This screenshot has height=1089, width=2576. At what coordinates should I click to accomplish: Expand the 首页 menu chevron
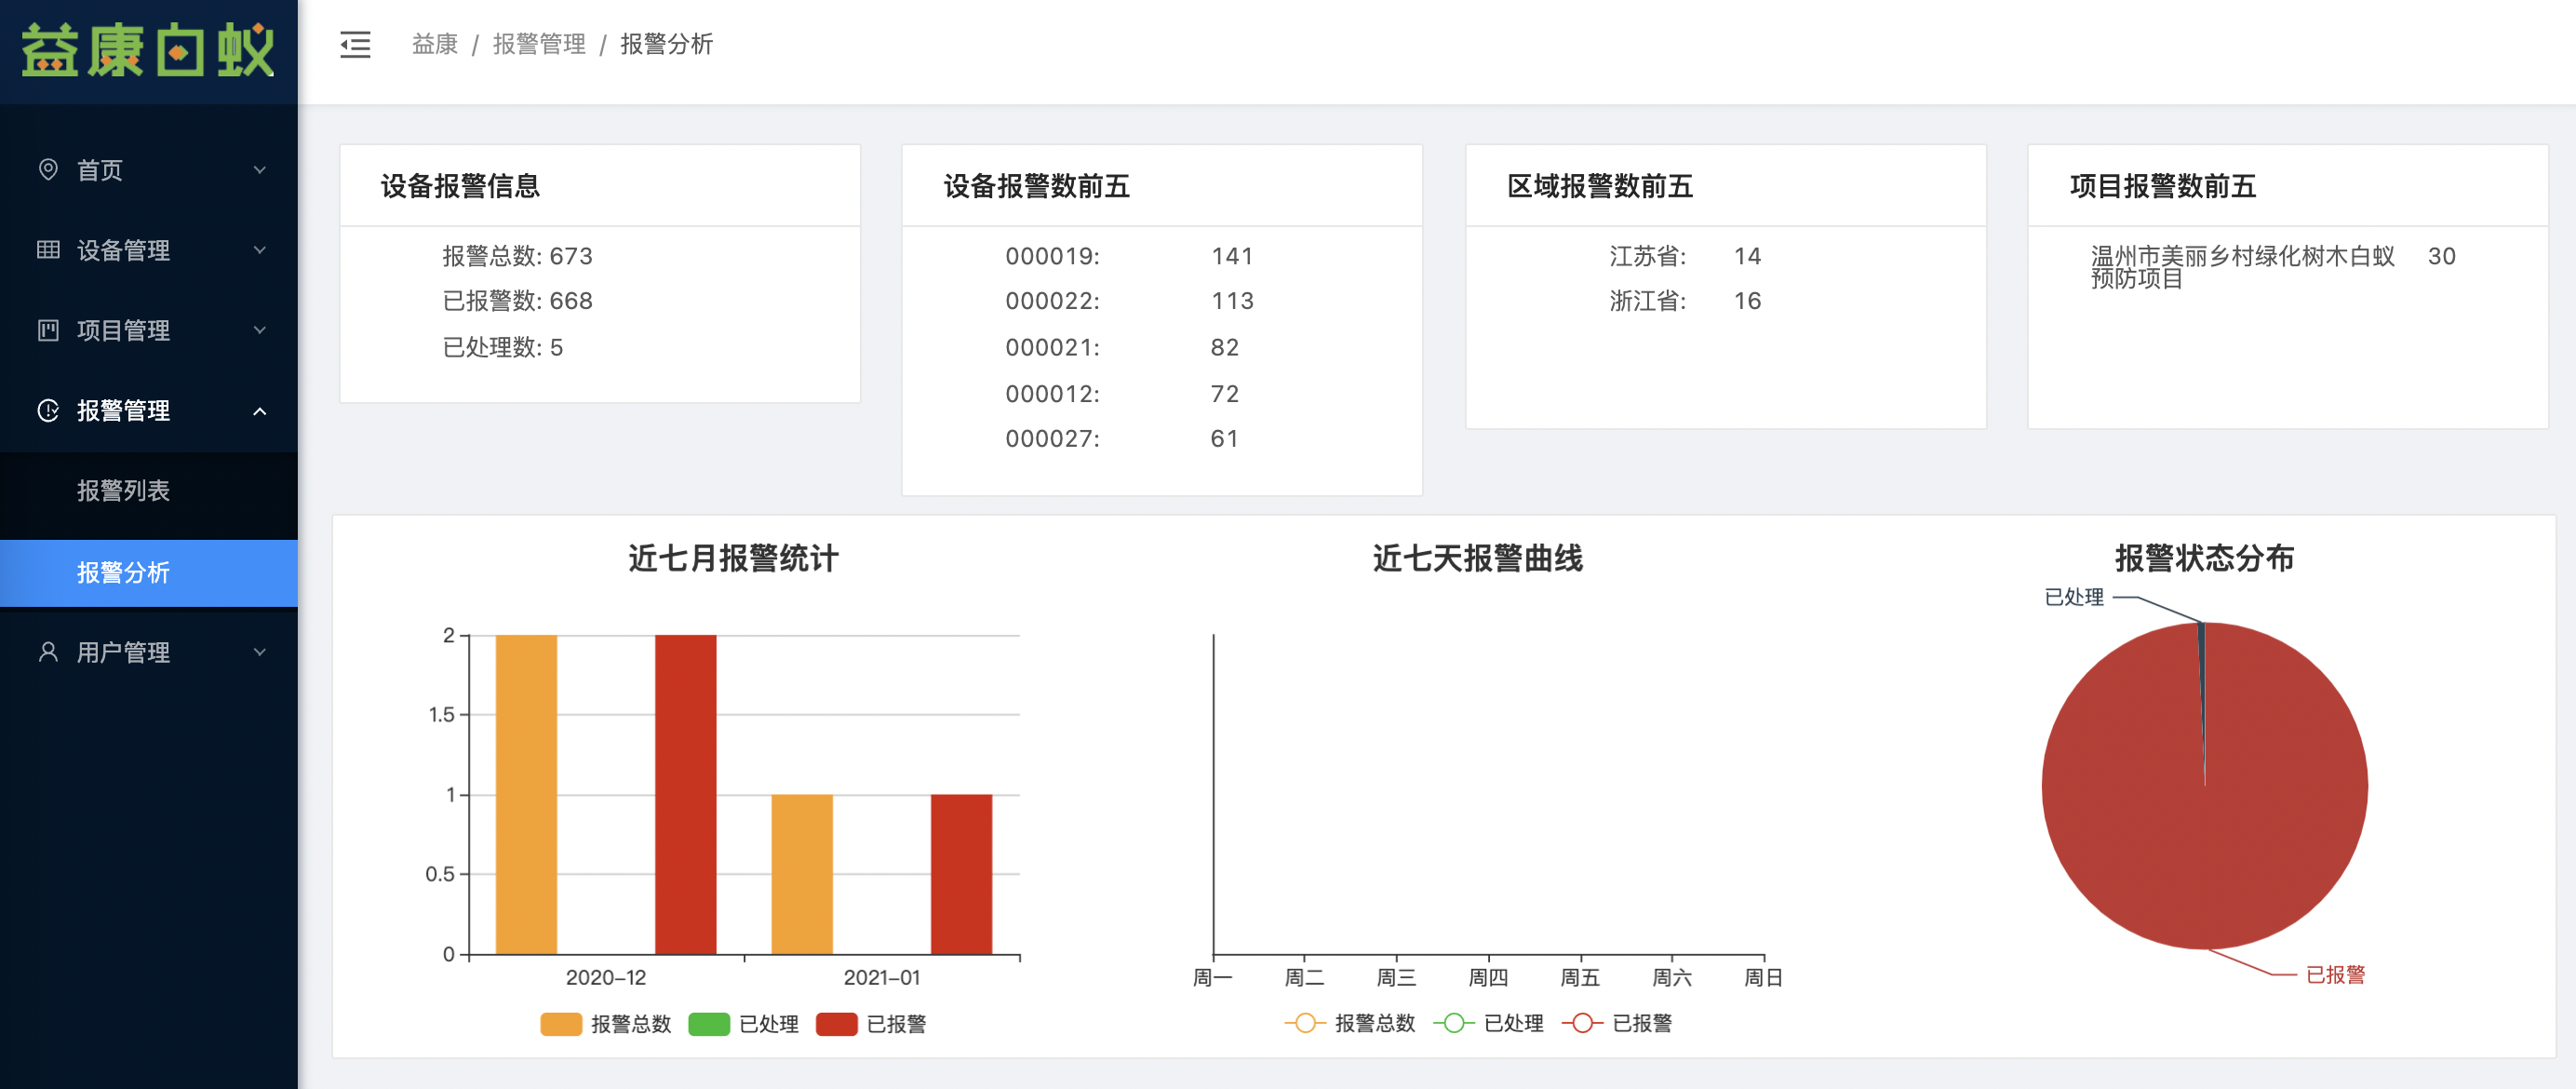pyautogui.click(x=259, y=170)
